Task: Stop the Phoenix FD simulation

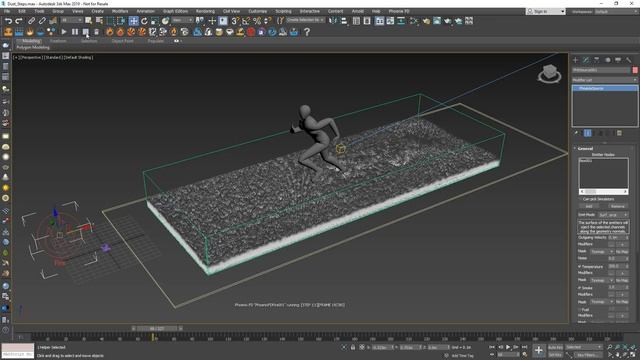Action: point(85,32)
